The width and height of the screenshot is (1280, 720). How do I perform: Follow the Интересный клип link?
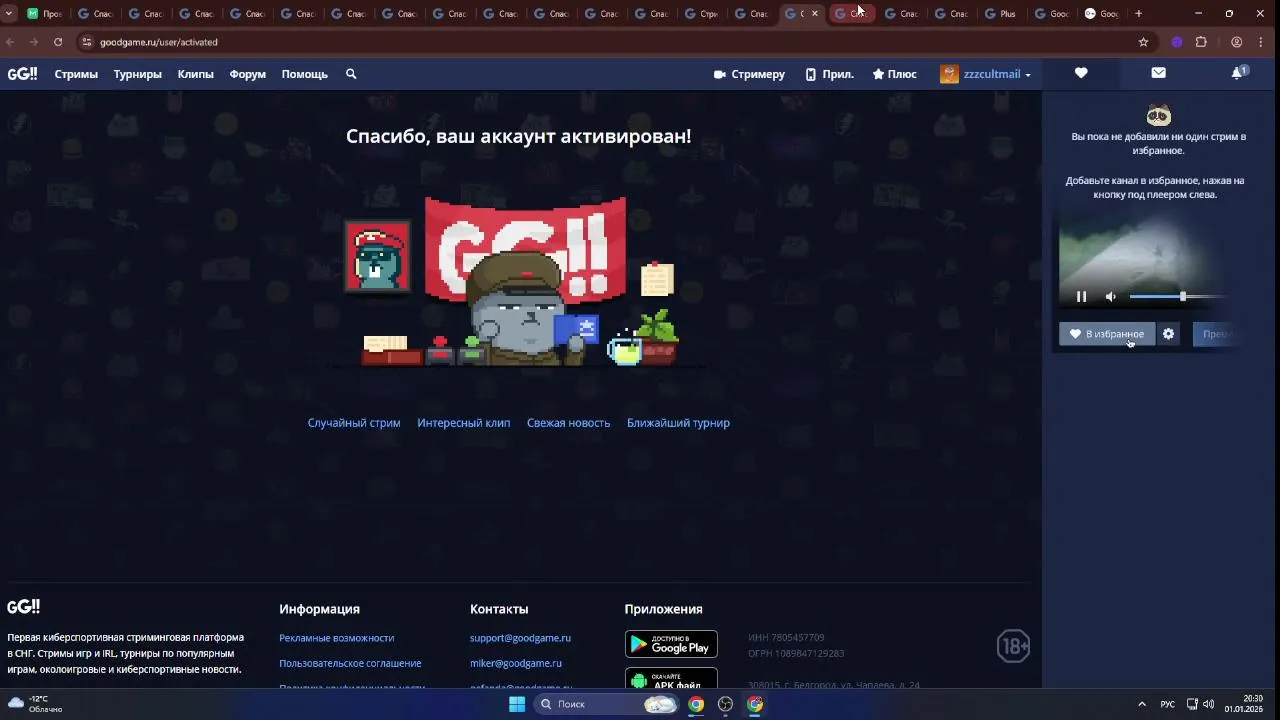coord(464,423)
